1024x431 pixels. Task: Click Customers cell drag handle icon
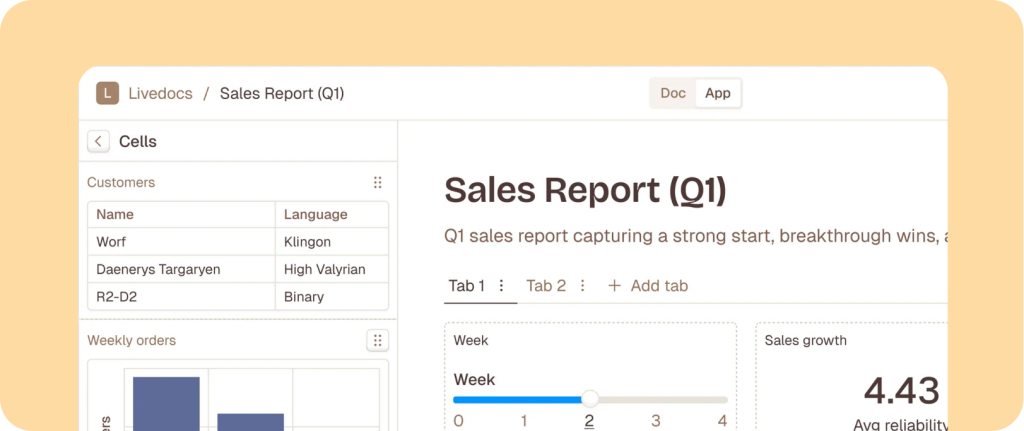click(377, 183)
